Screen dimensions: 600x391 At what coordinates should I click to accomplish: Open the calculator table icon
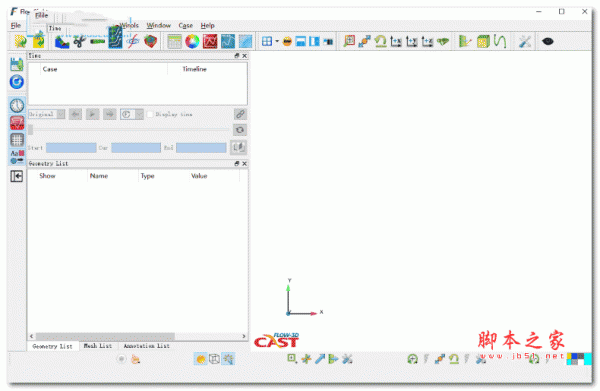174,41
